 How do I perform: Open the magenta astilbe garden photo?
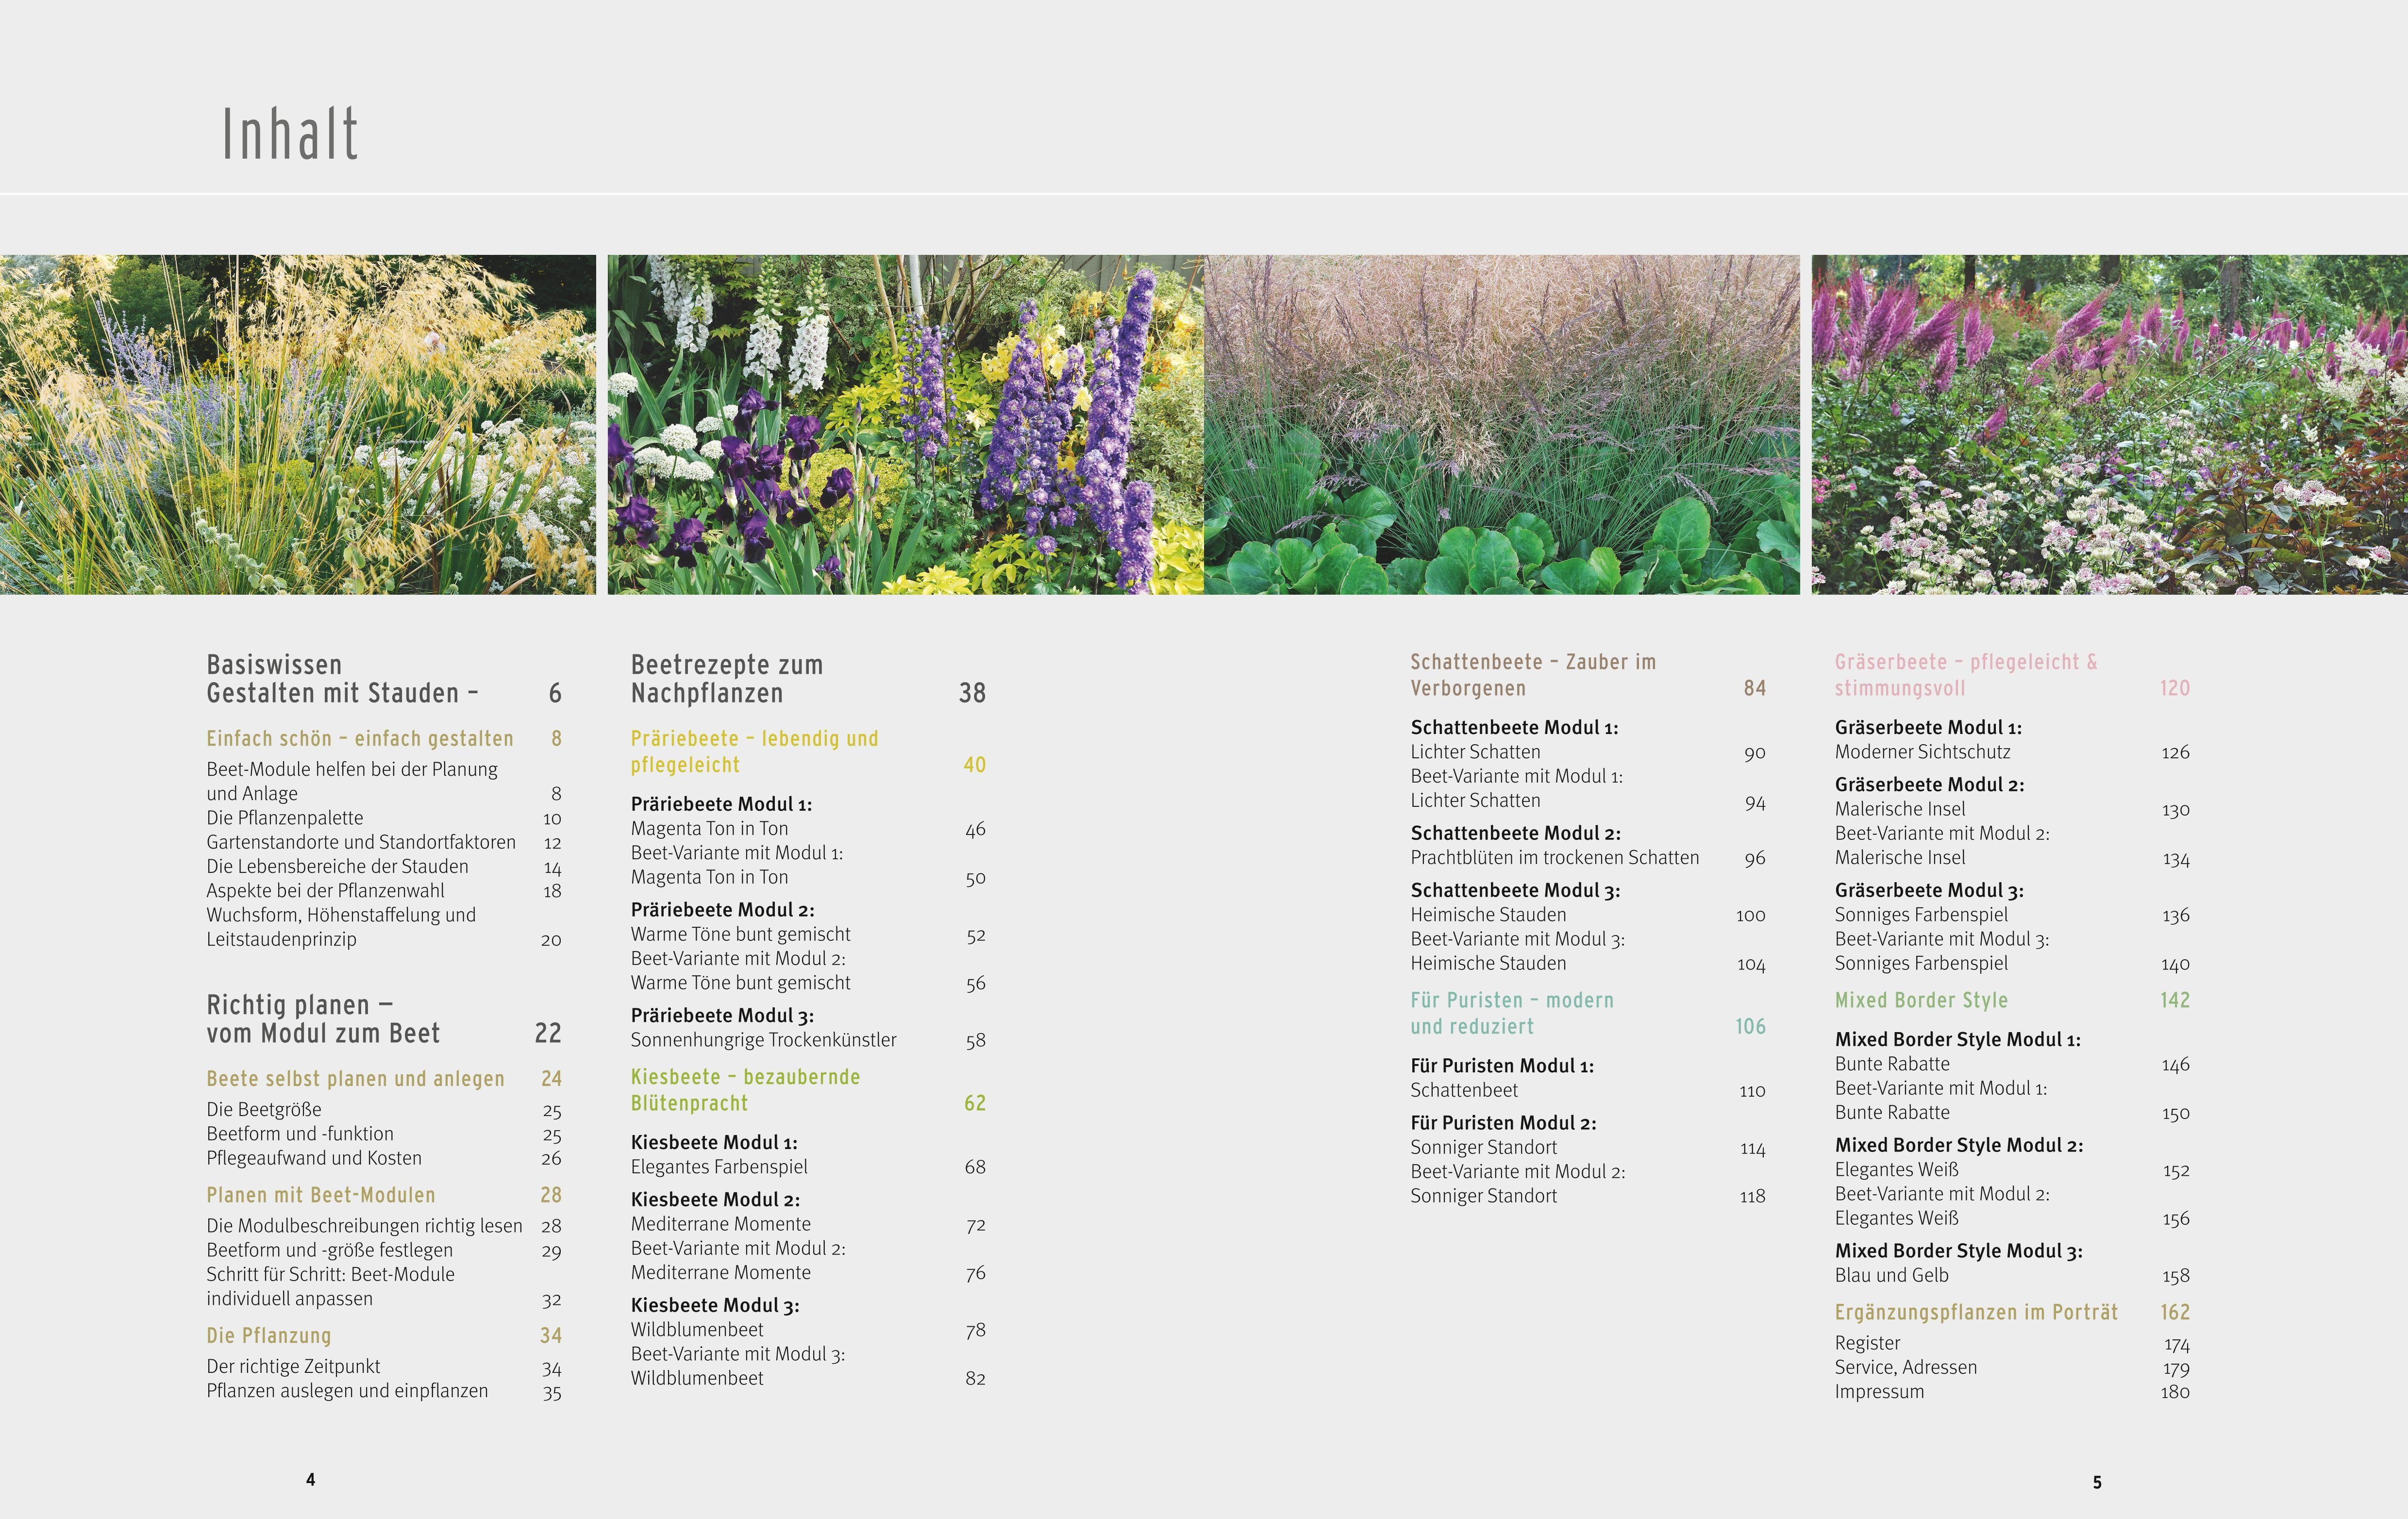[x=2109, y=424]
